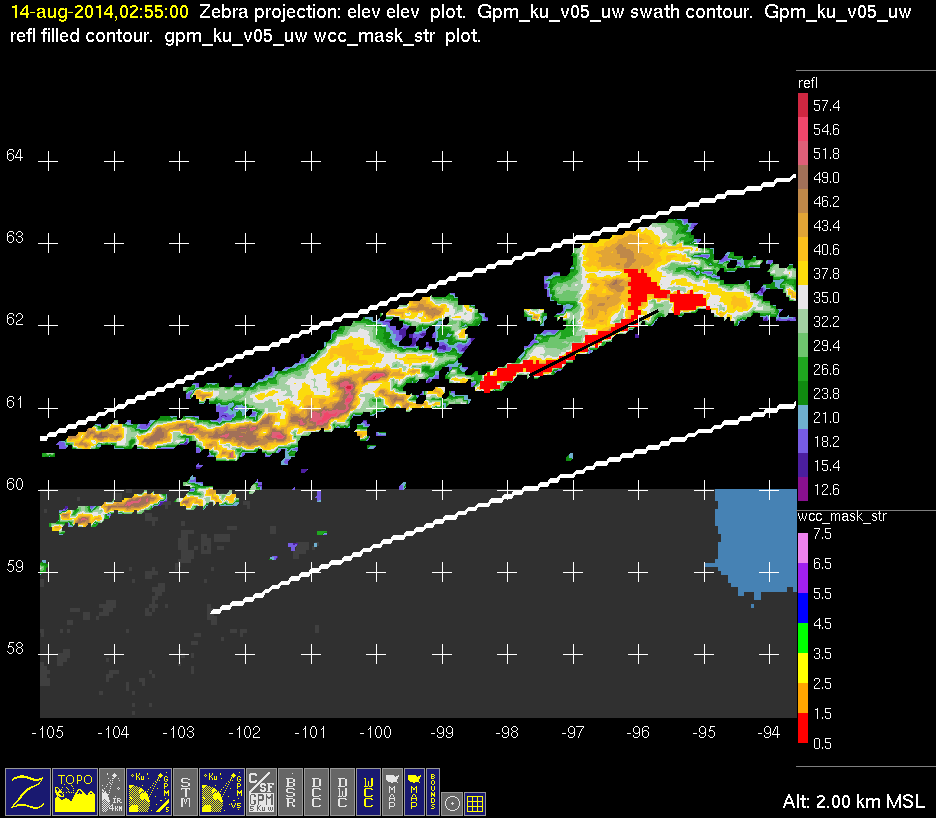Enable the BSR mask icon
The height and width of the screenshot is (818, 936).
coord(291,791)
